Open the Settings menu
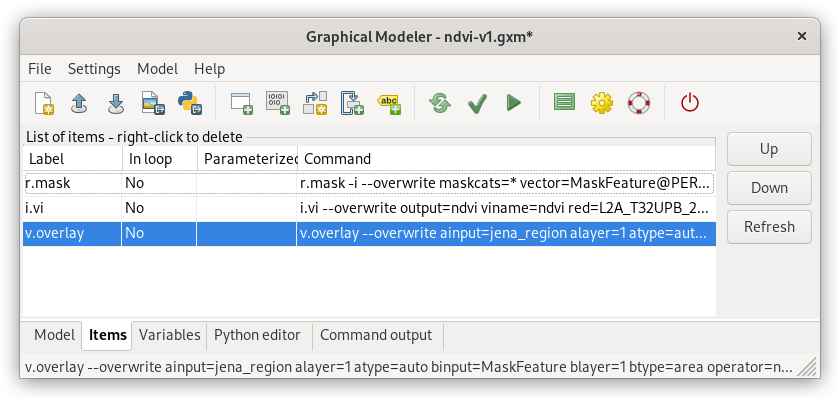 pos(94,69)
